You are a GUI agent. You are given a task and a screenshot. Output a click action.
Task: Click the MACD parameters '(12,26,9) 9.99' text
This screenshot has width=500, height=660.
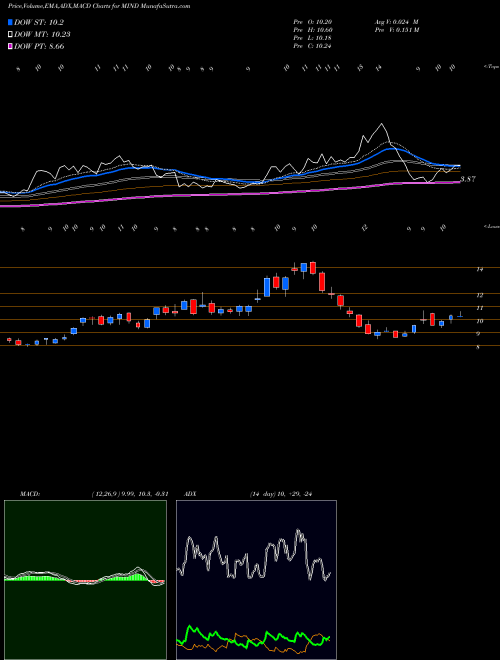(x=130, y=494)
